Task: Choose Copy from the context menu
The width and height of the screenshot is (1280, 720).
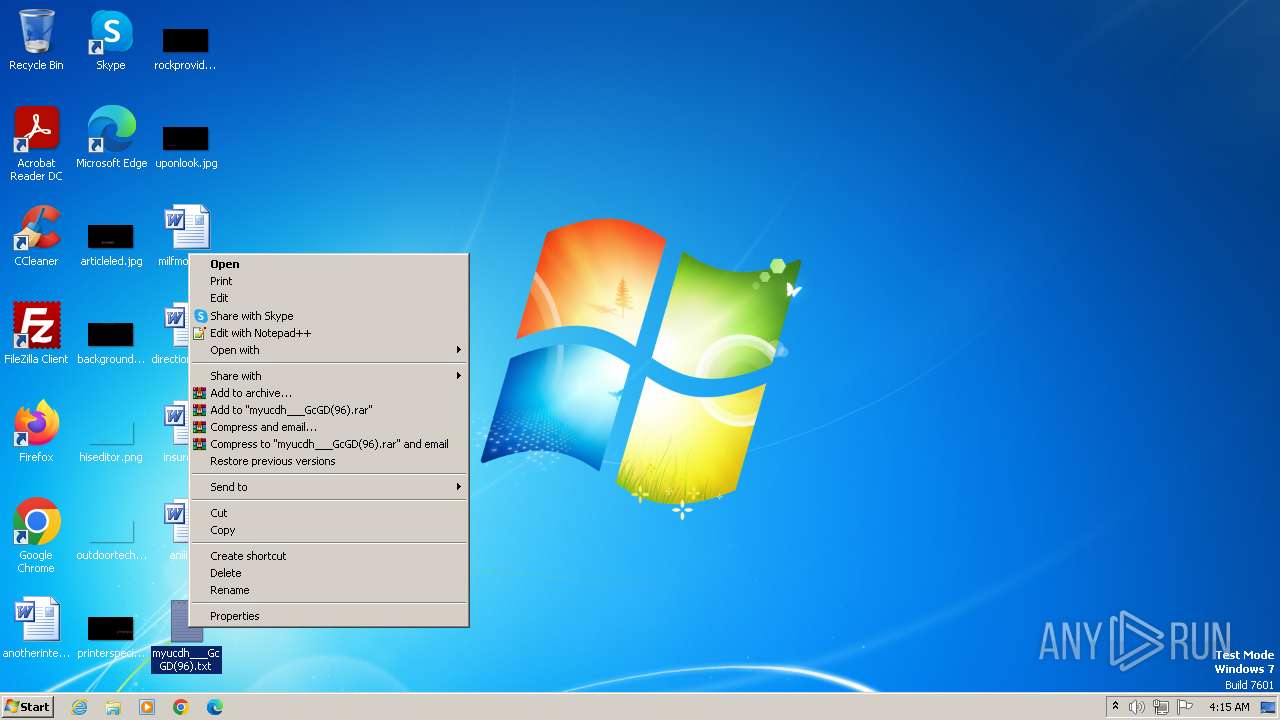Action: point(329,530)
